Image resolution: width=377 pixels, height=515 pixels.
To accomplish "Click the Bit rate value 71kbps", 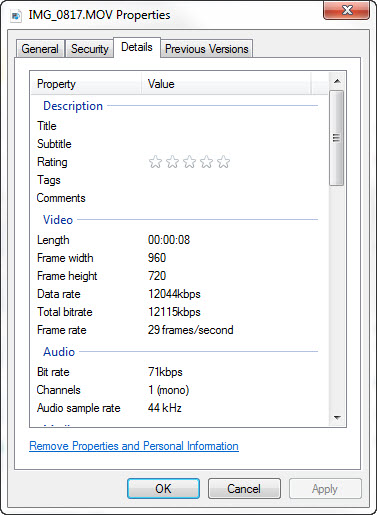I will tap(165, 372).
